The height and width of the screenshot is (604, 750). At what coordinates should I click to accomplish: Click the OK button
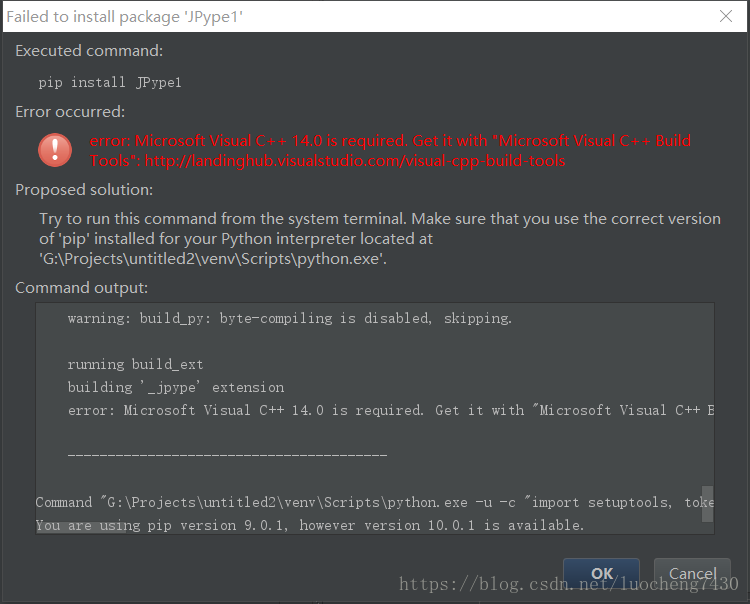click(601, 573)
